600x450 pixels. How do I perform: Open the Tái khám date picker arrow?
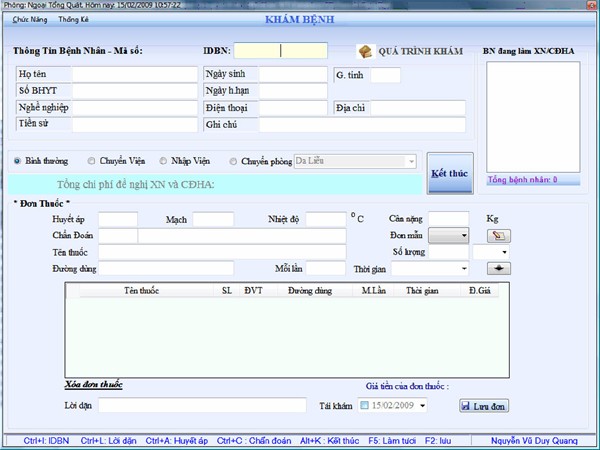pyautogui.click(x=421, y=405)
